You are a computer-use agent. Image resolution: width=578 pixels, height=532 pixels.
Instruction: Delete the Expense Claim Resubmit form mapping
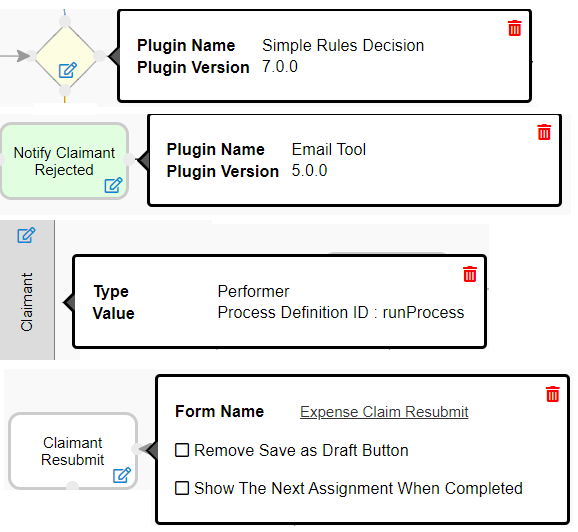(553, 394)
